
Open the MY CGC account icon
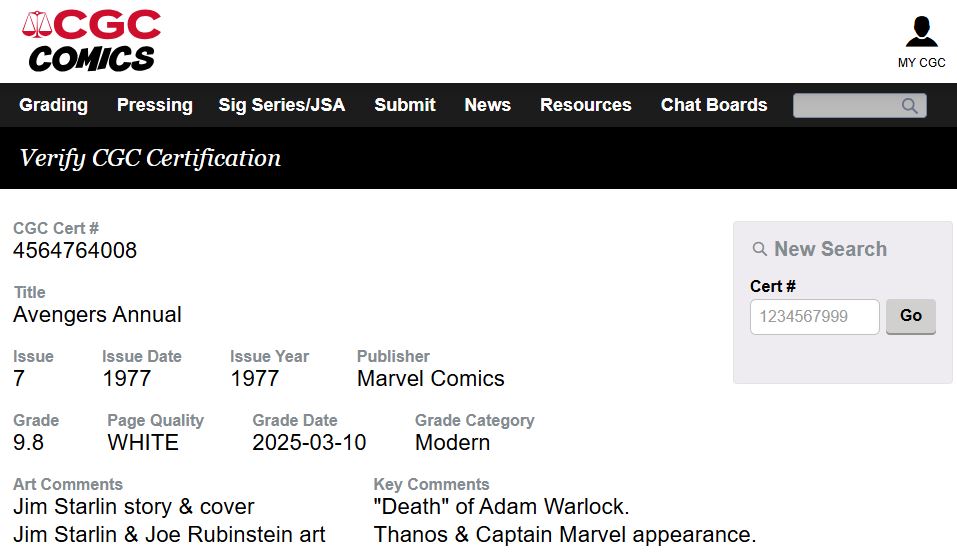[921, 32]
